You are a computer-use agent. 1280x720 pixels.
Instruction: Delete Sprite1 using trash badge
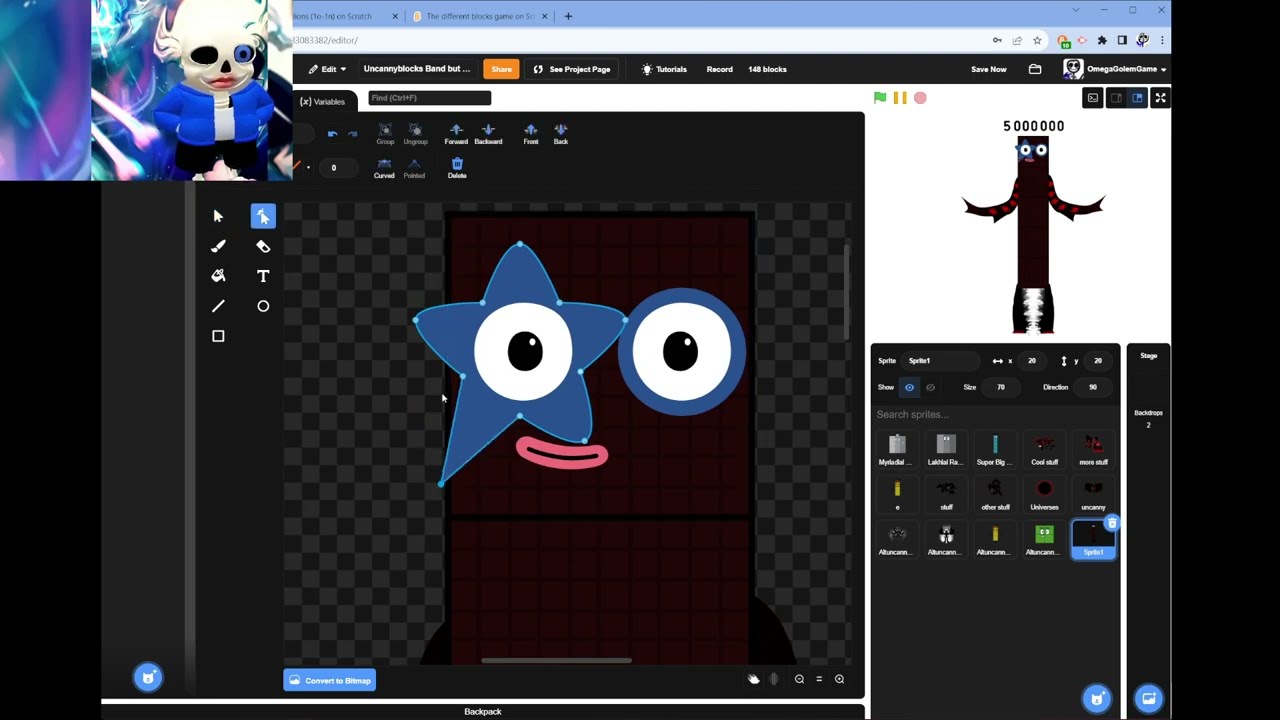pos(1111,523)
